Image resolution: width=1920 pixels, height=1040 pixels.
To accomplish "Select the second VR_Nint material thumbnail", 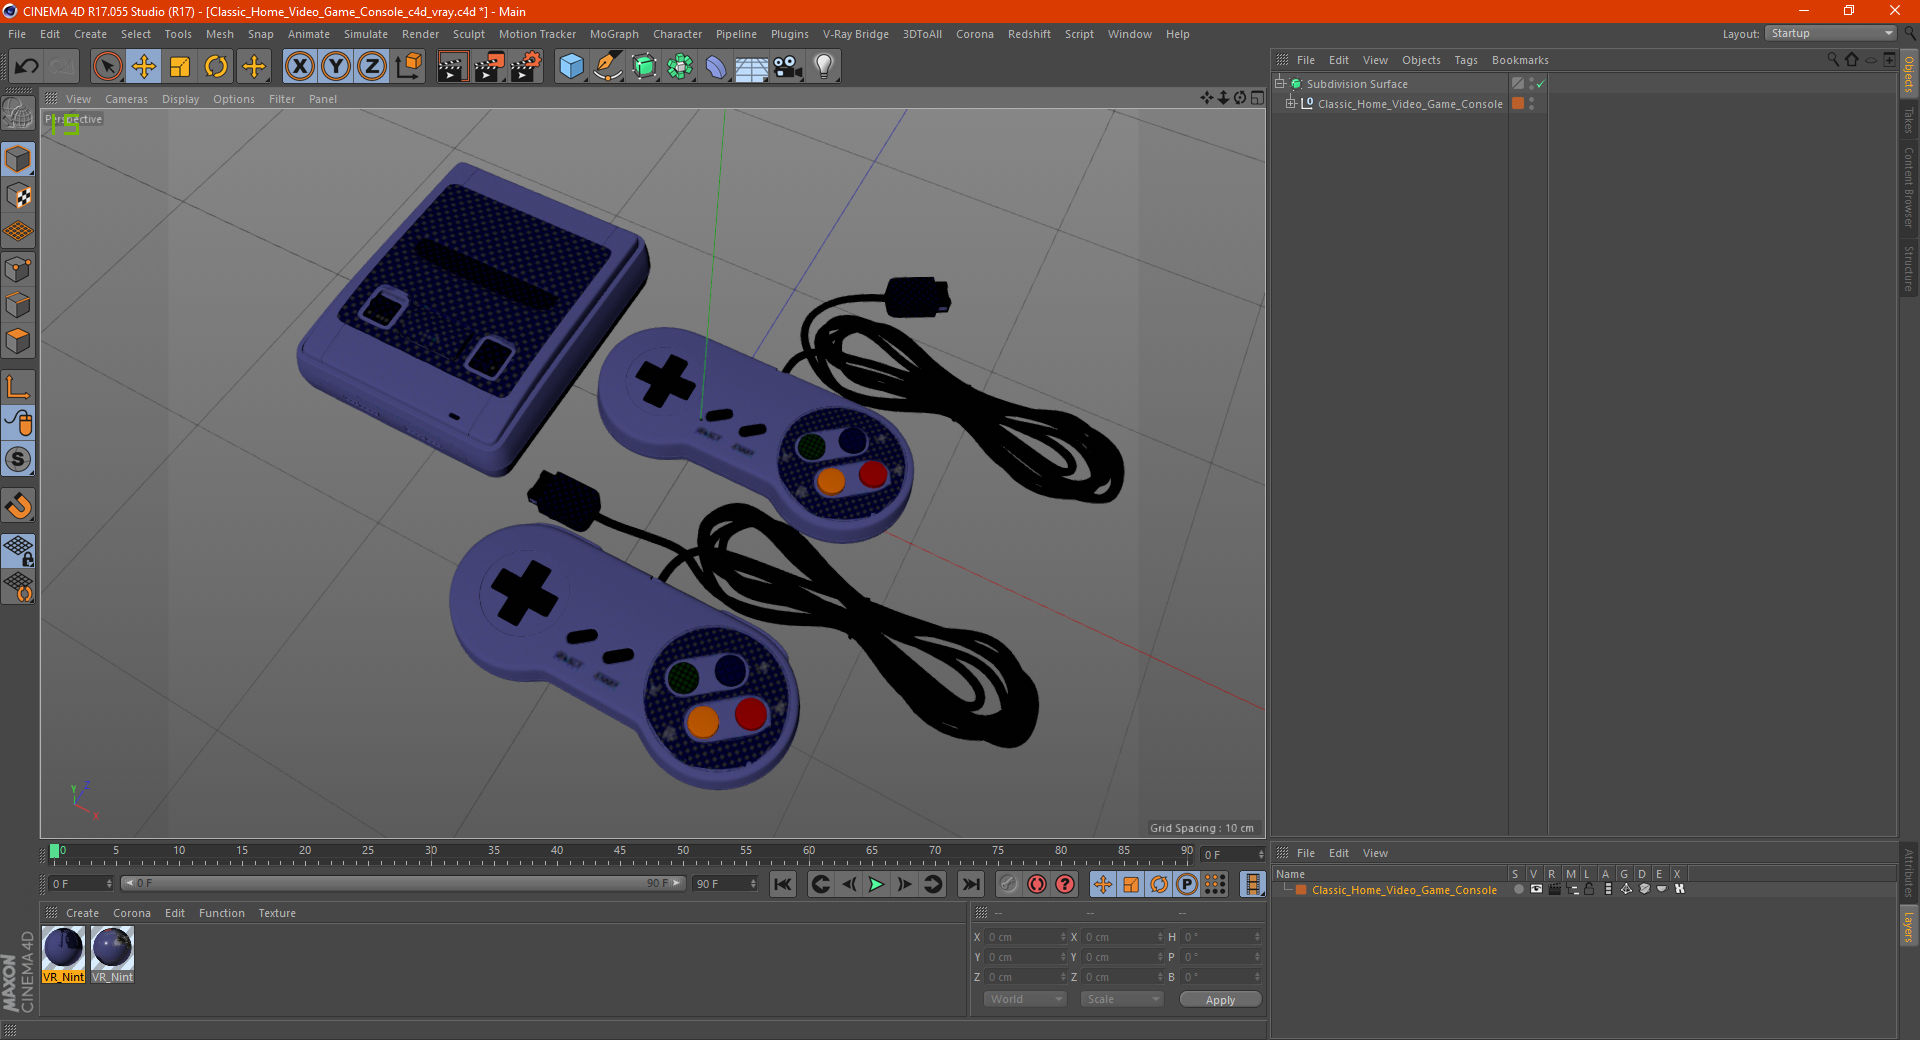I will 112,954.
